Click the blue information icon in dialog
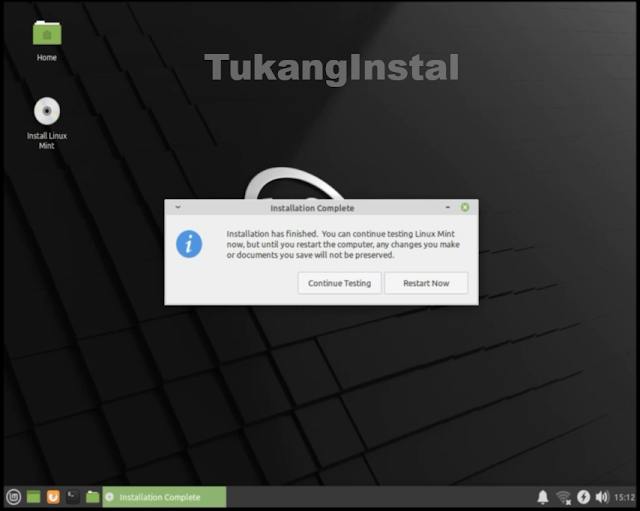Viewport: 640px width, 511px height. [x=189, y=244]
